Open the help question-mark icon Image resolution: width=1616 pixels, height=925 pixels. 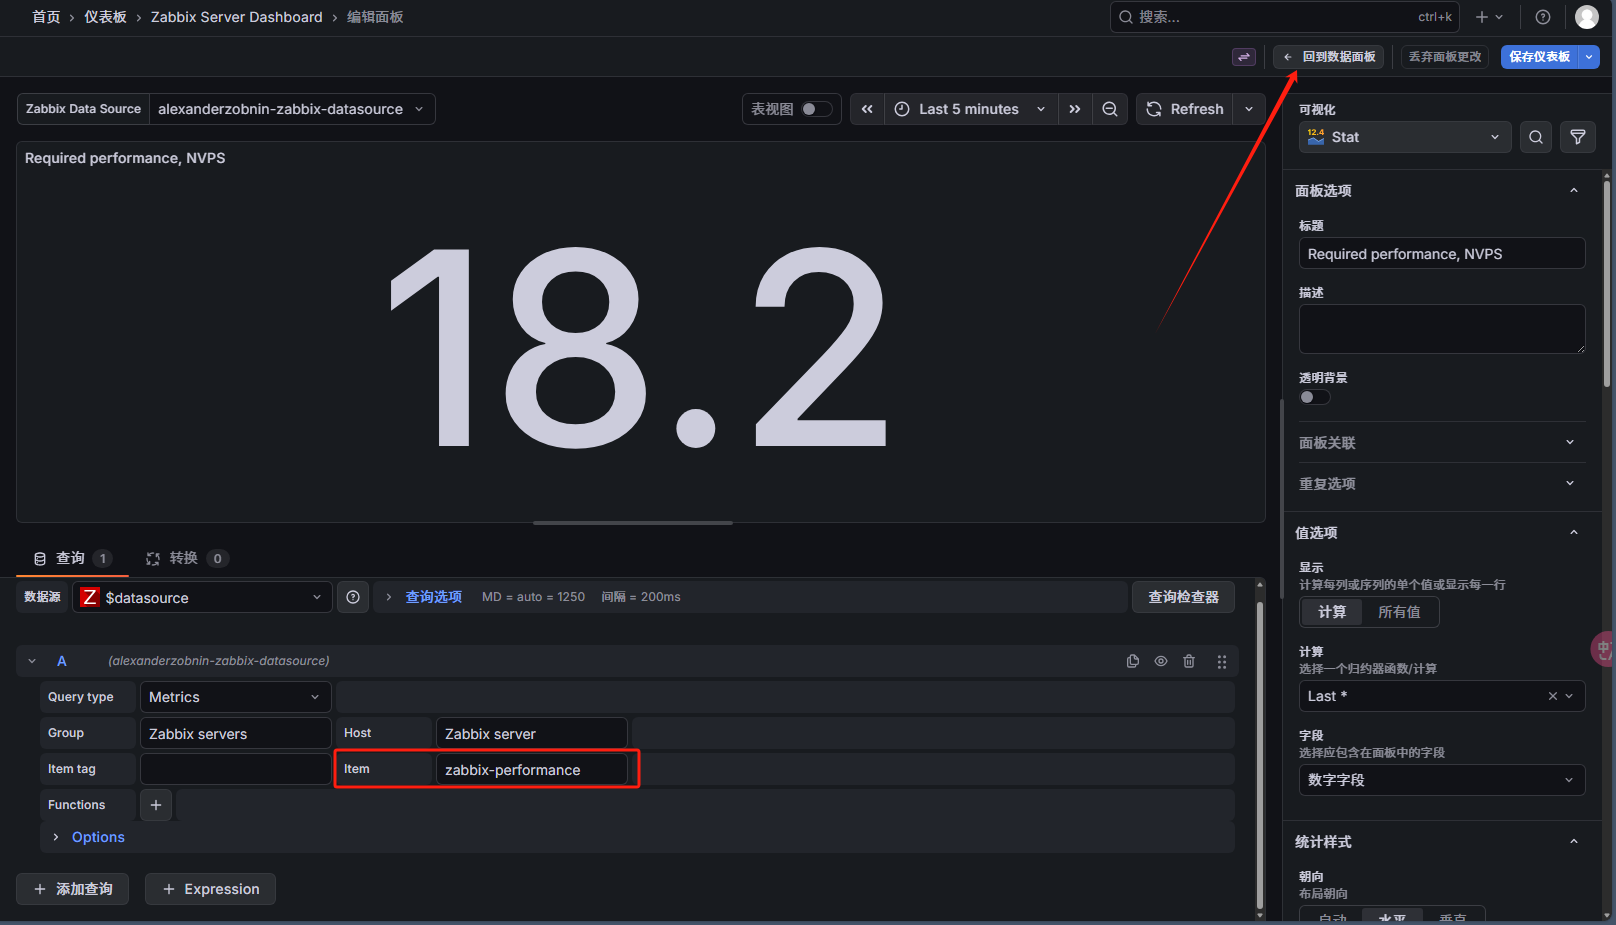pyautogui.click(x=1543, y=17)
